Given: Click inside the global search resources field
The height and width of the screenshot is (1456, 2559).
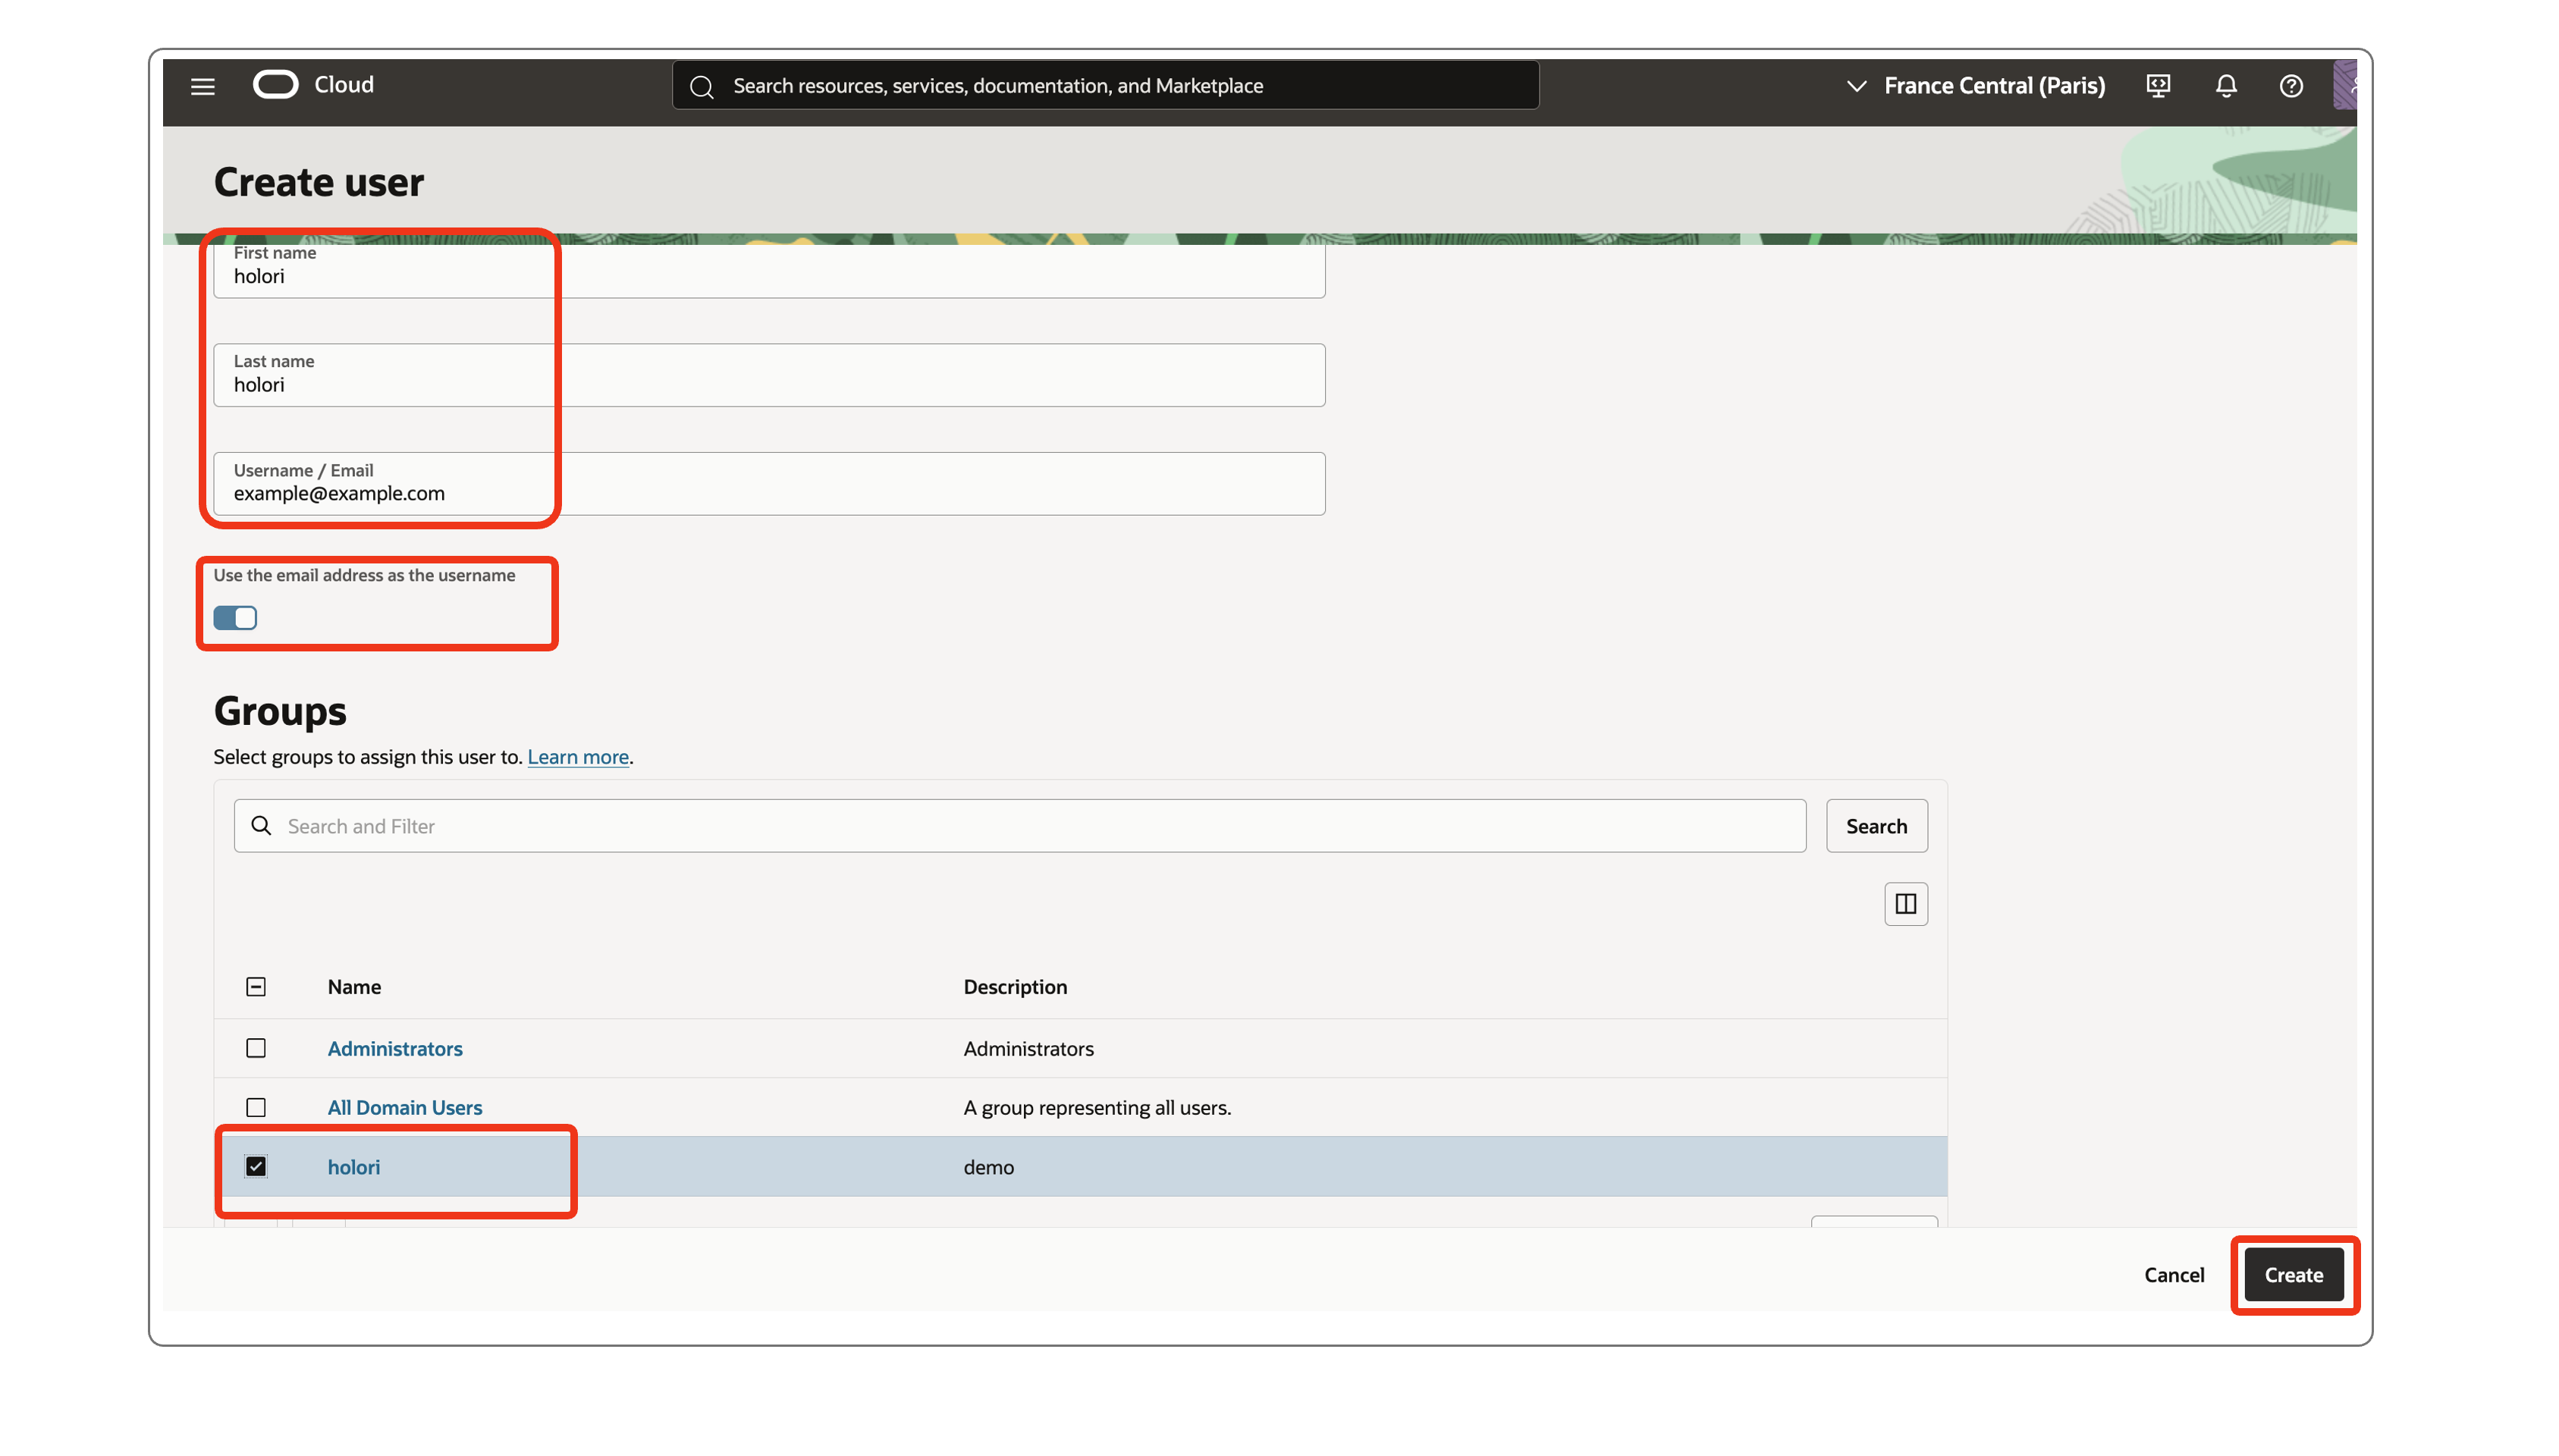Looking at the screenshot, I should pos(1100,85).
